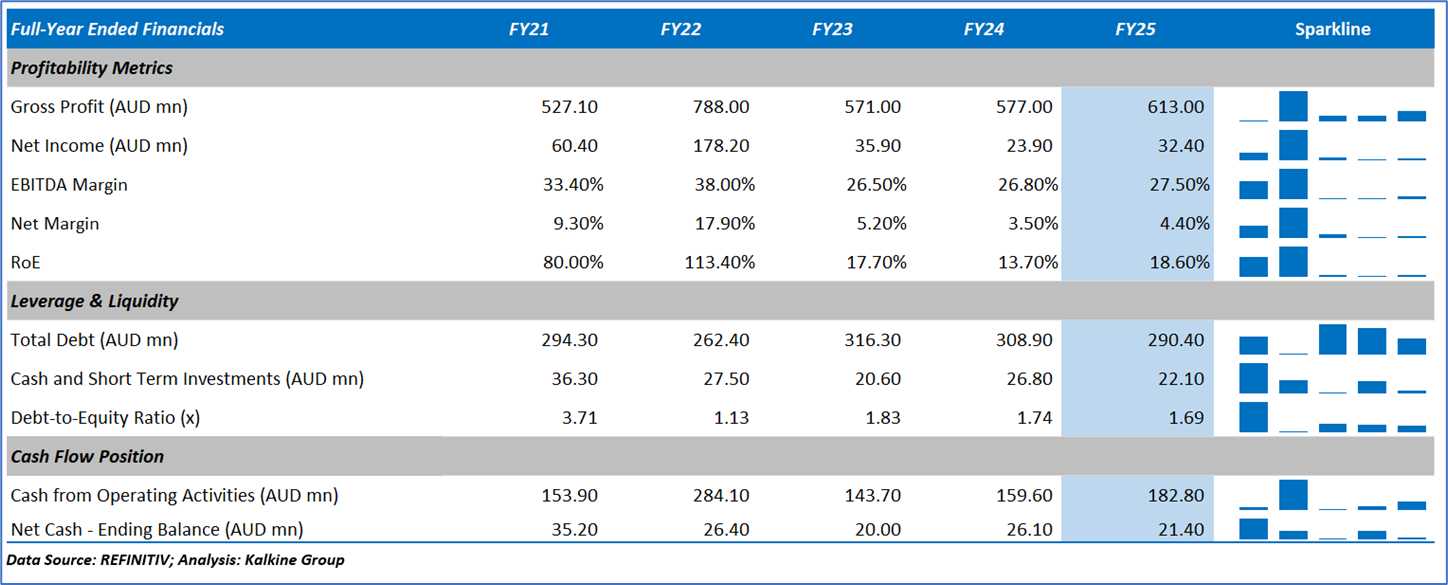Click the Cash Flow Position section heading
This screenshot has height=585, width=1448.
pos(87,457)
